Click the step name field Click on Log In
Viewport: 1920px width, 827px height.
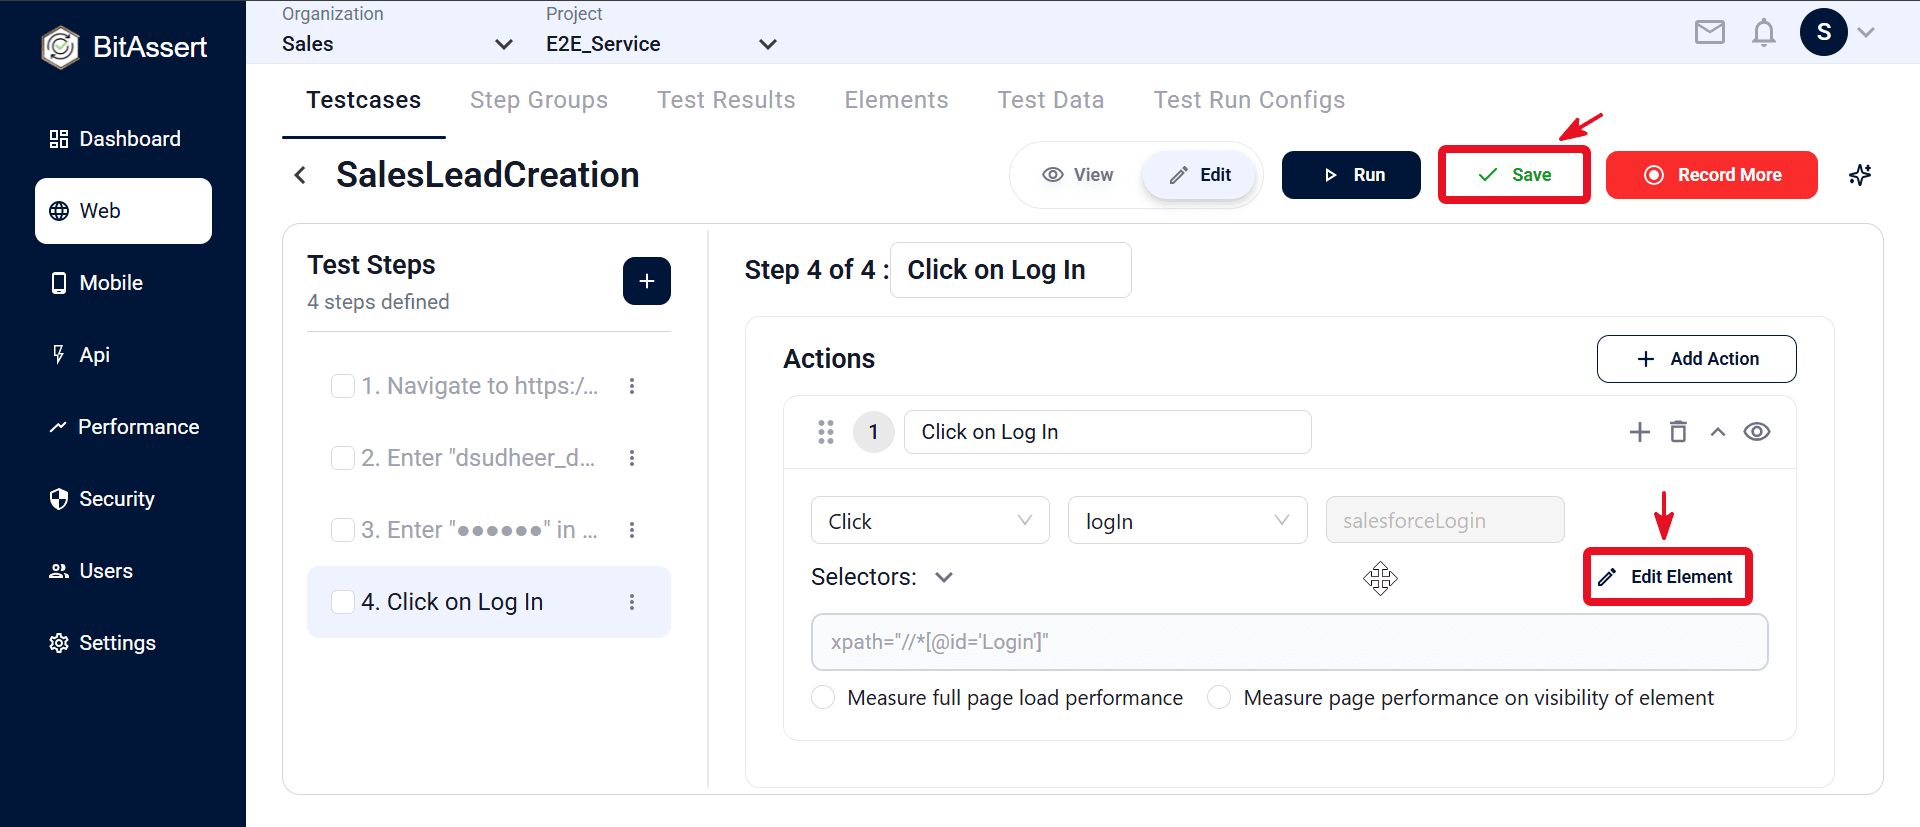[1011, 270]
